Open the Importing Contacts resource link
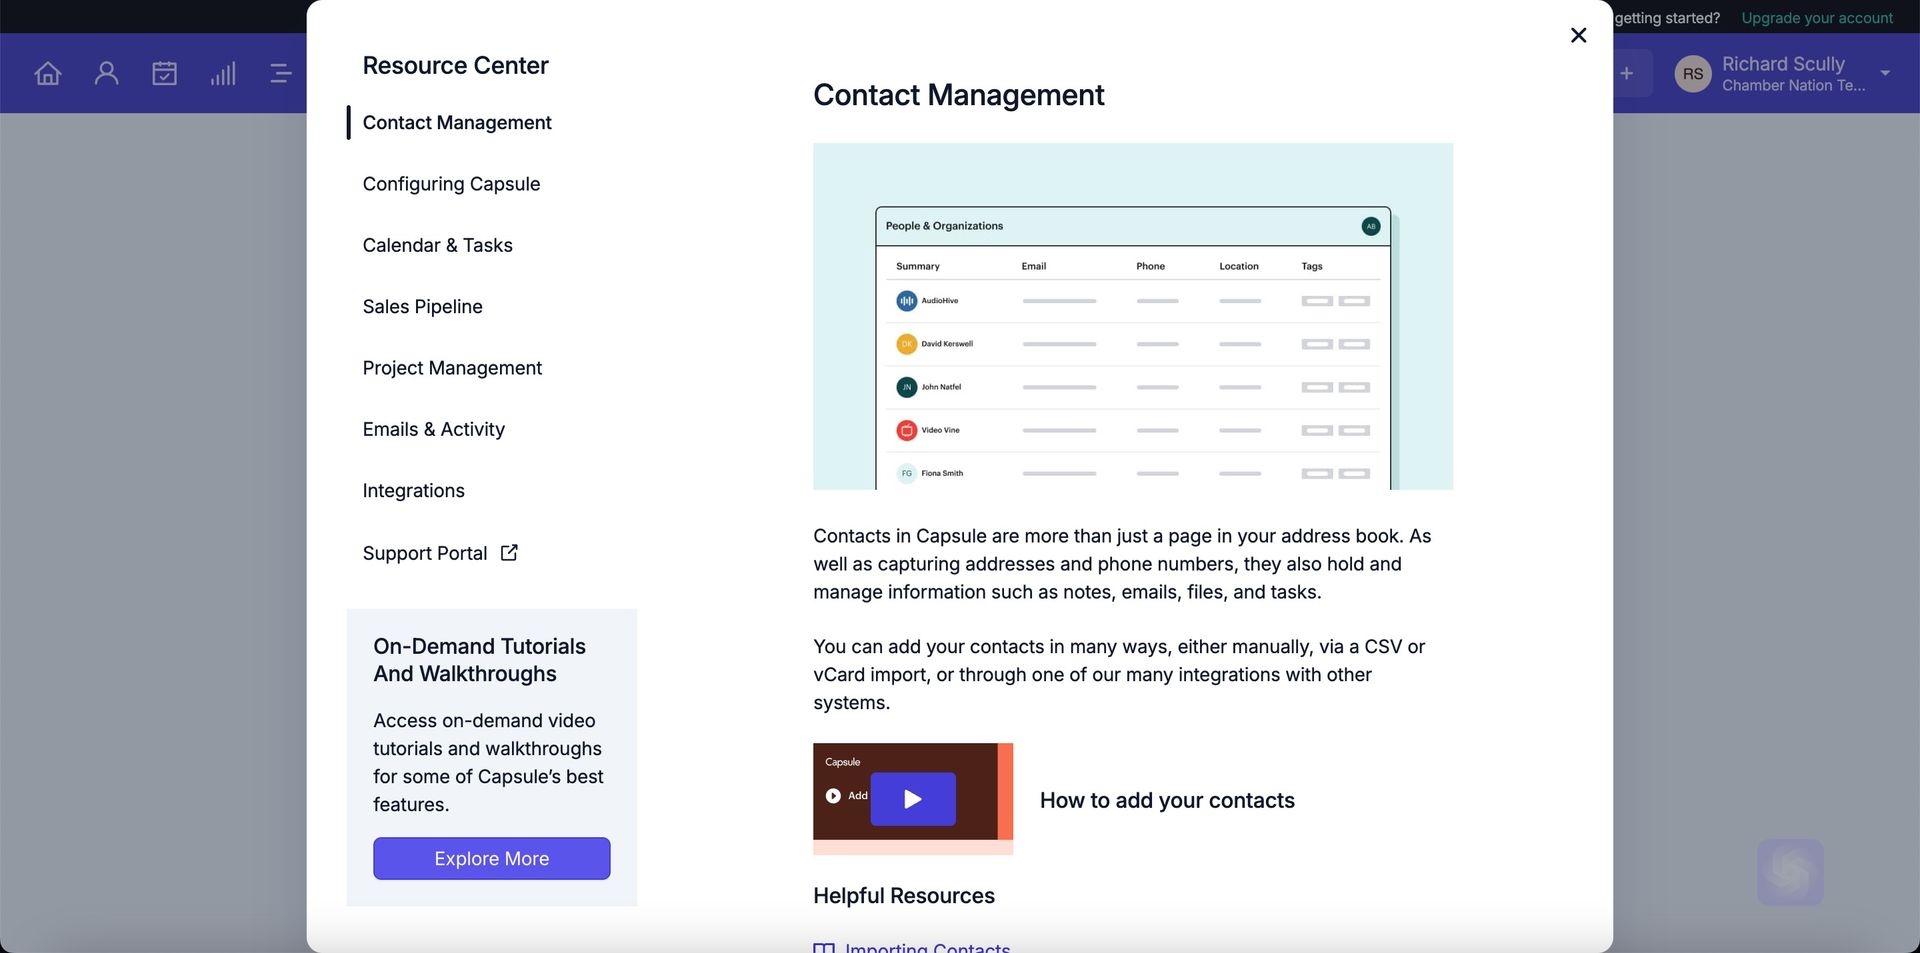 pyautogui.click(x=927, y=946)
